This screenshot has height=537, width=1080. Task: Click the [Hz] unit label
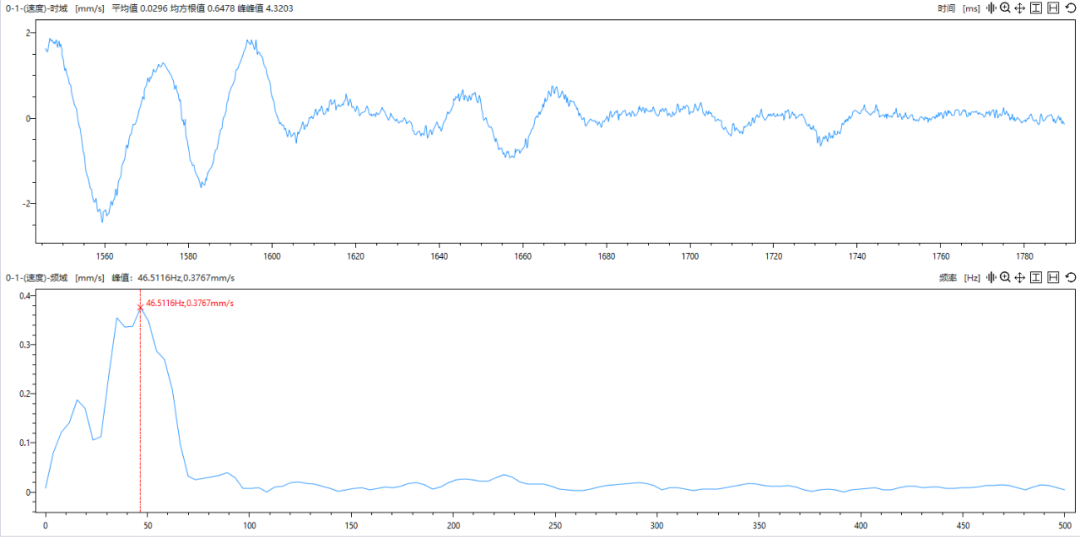pyautogui.click(x=970, y=277)
